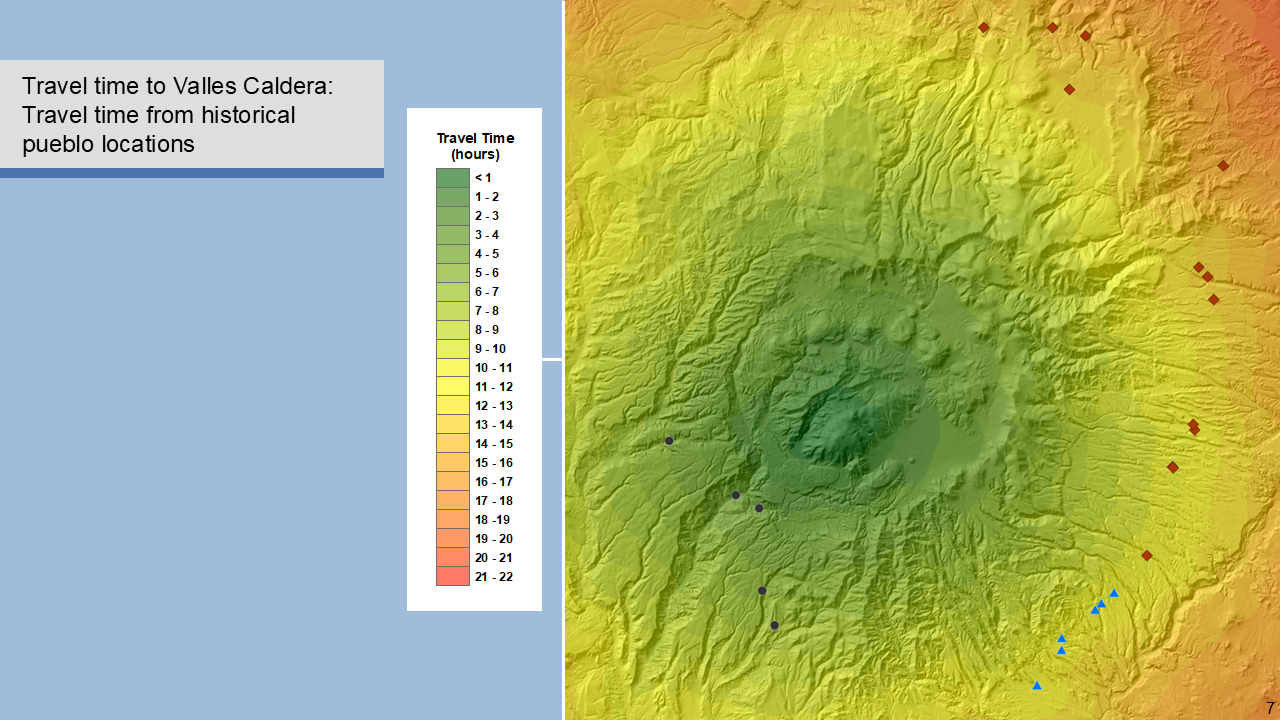Click the red swatch beside '21 - 22'
The height and width of the screenshot is (720, 1280).
[453, 577]
